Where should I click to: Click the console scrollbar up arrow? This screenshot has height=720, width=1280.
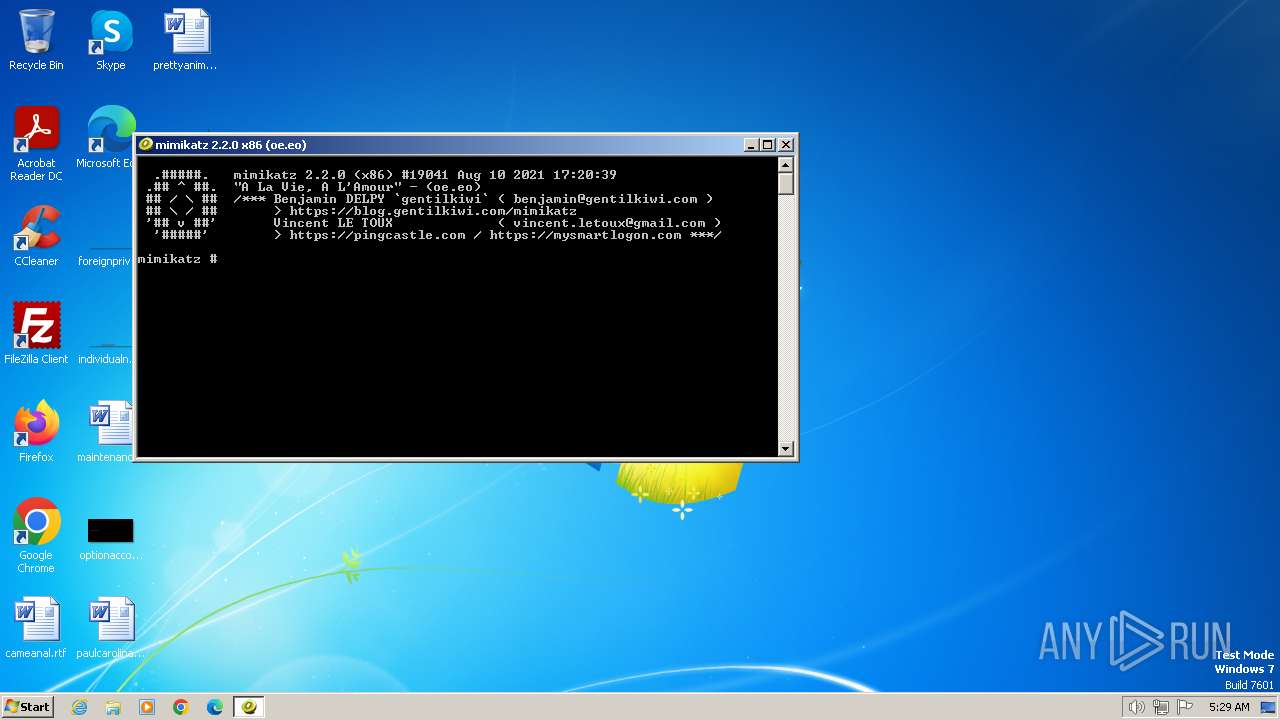(786, 165)
